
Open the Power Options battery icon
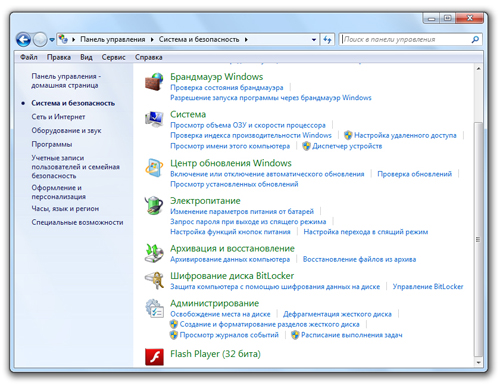[154, 205]
